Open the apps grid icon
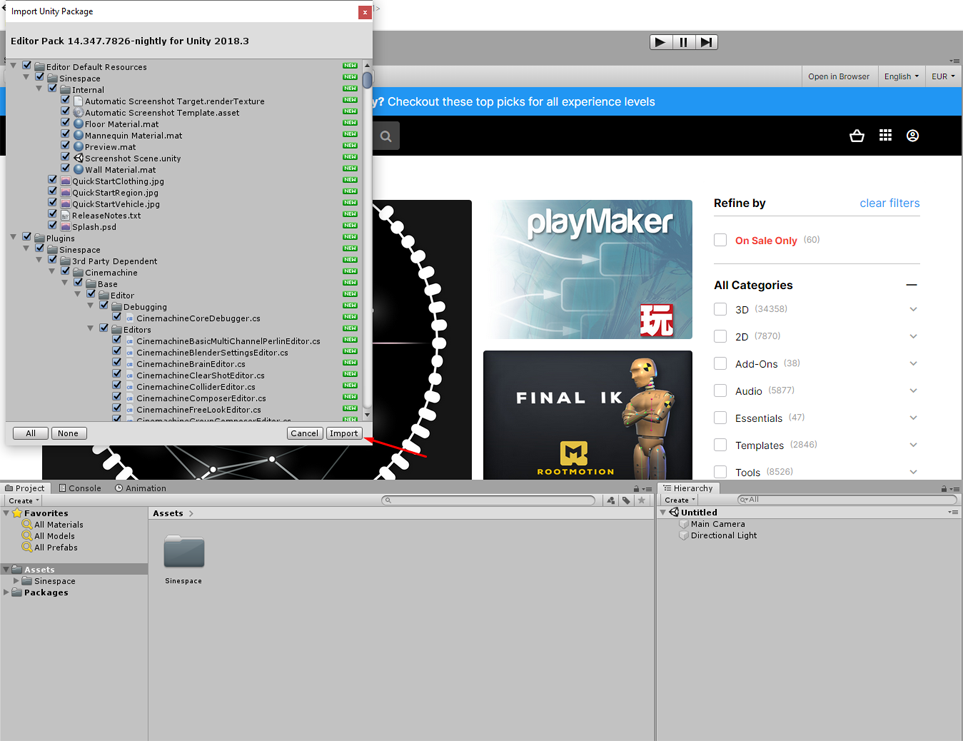Screen dimensions: 963x741 [x=885, y=135]
